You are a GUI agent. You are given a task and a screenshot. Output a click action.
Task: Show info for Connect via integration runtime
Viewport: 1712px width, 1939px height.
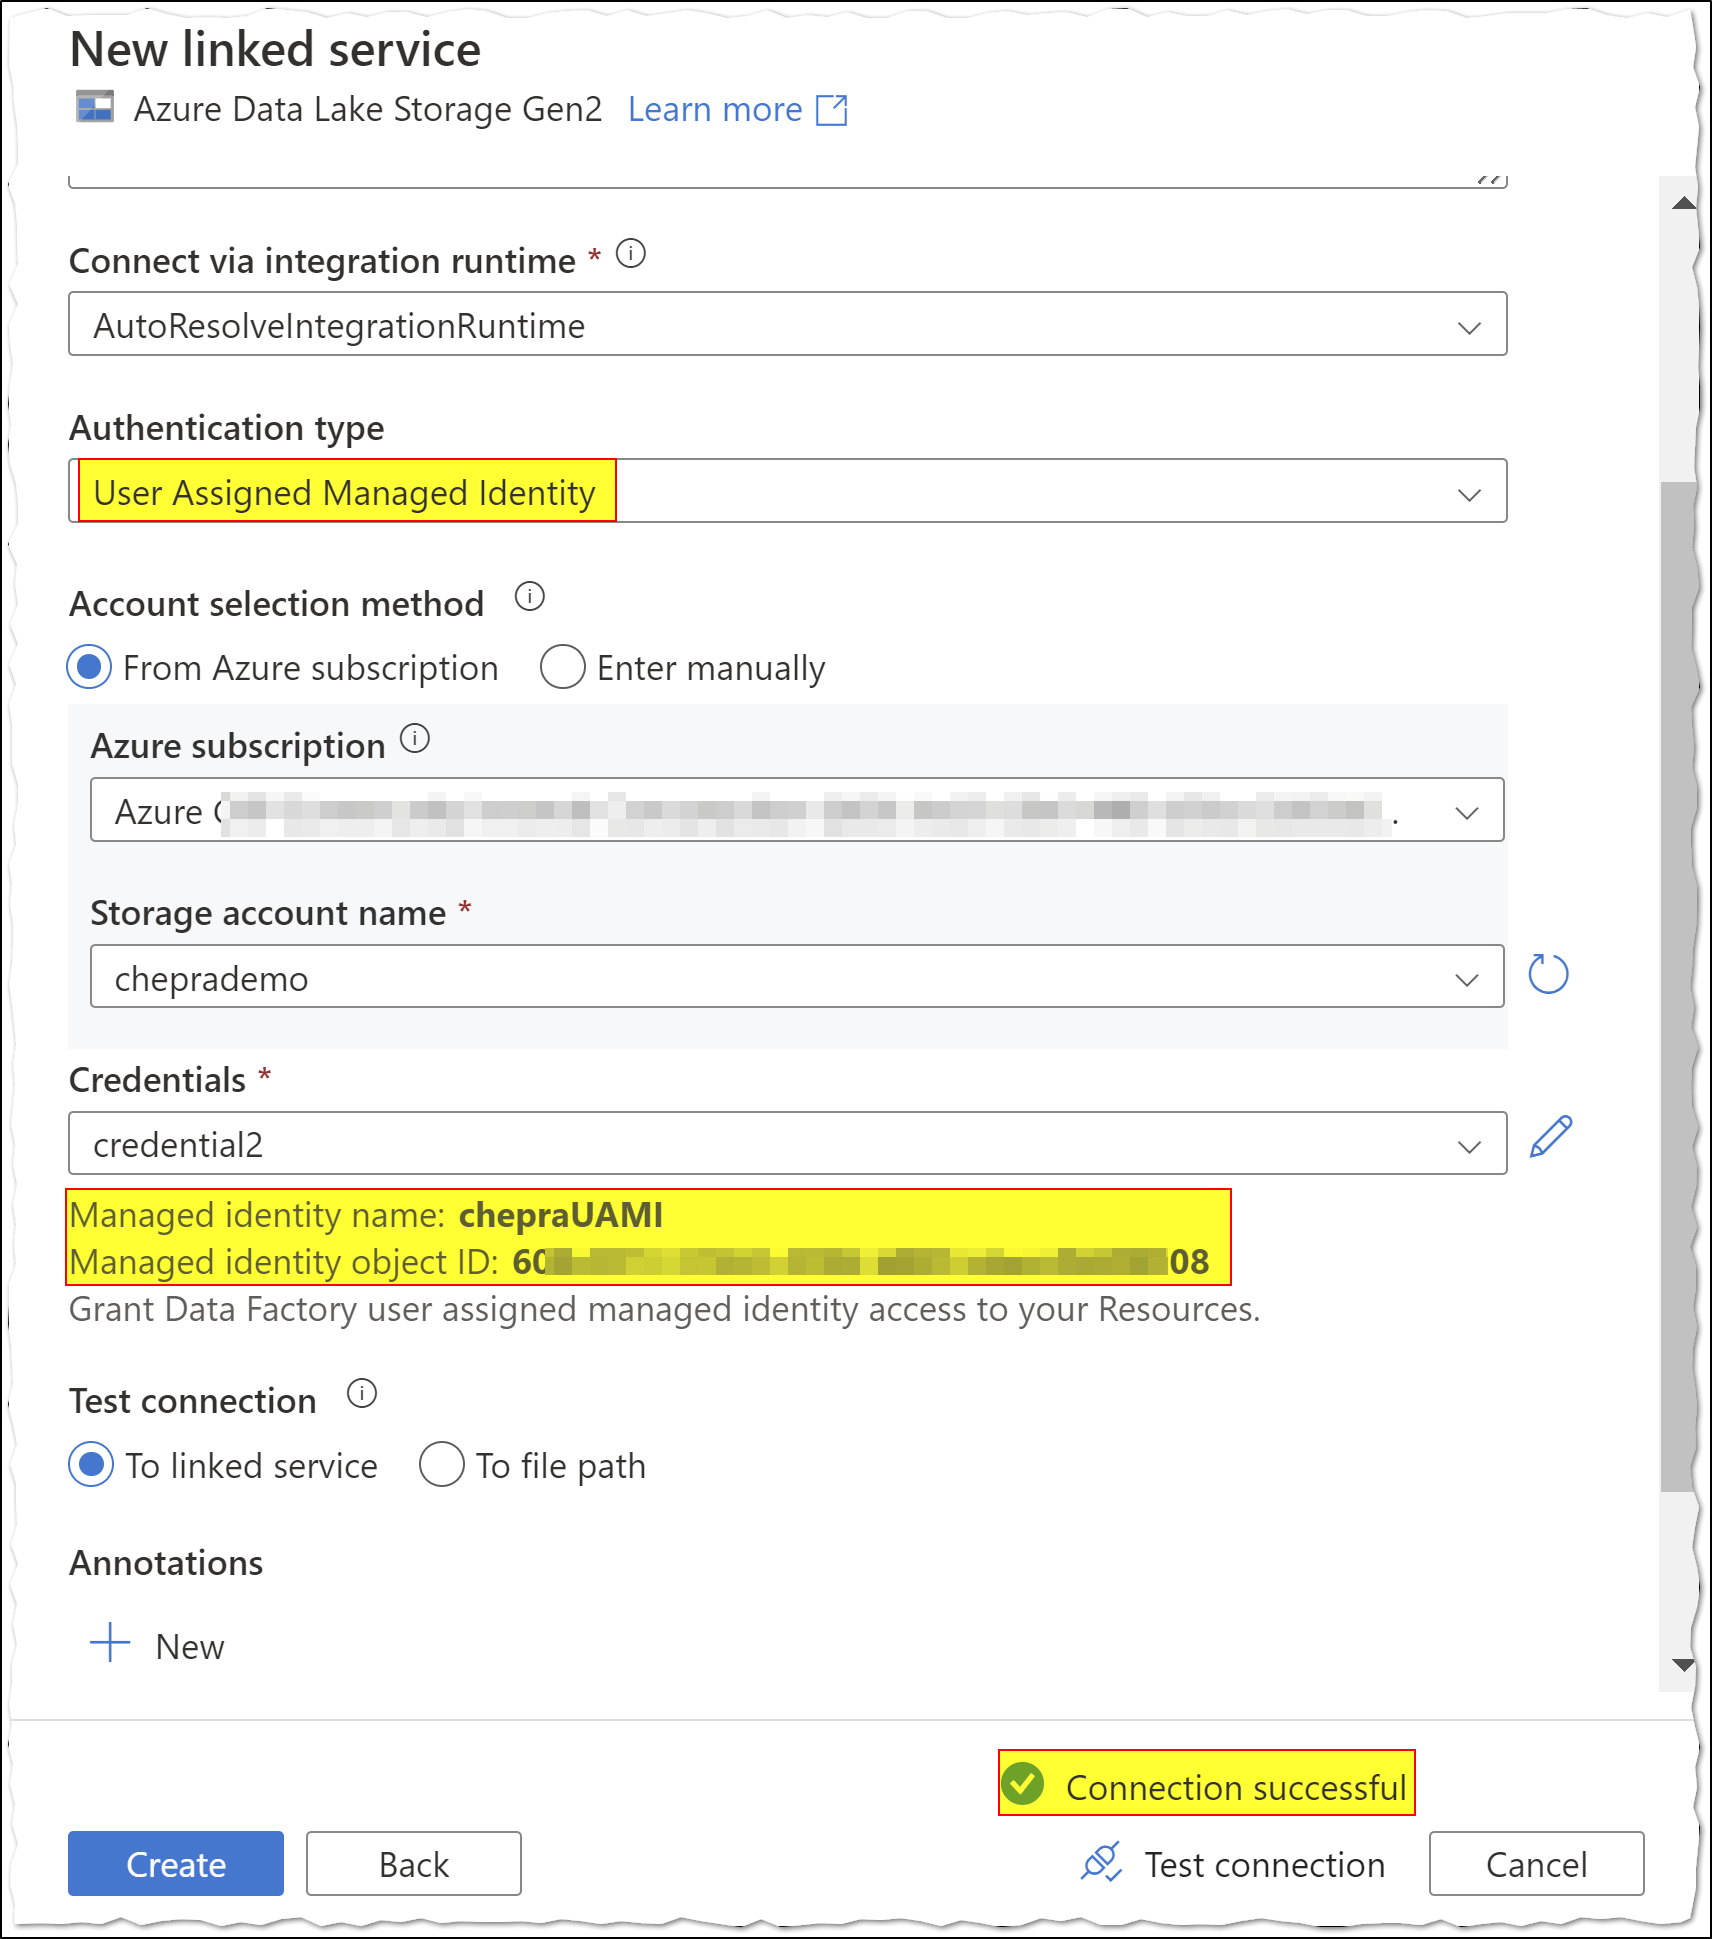[x=631, y=254]
